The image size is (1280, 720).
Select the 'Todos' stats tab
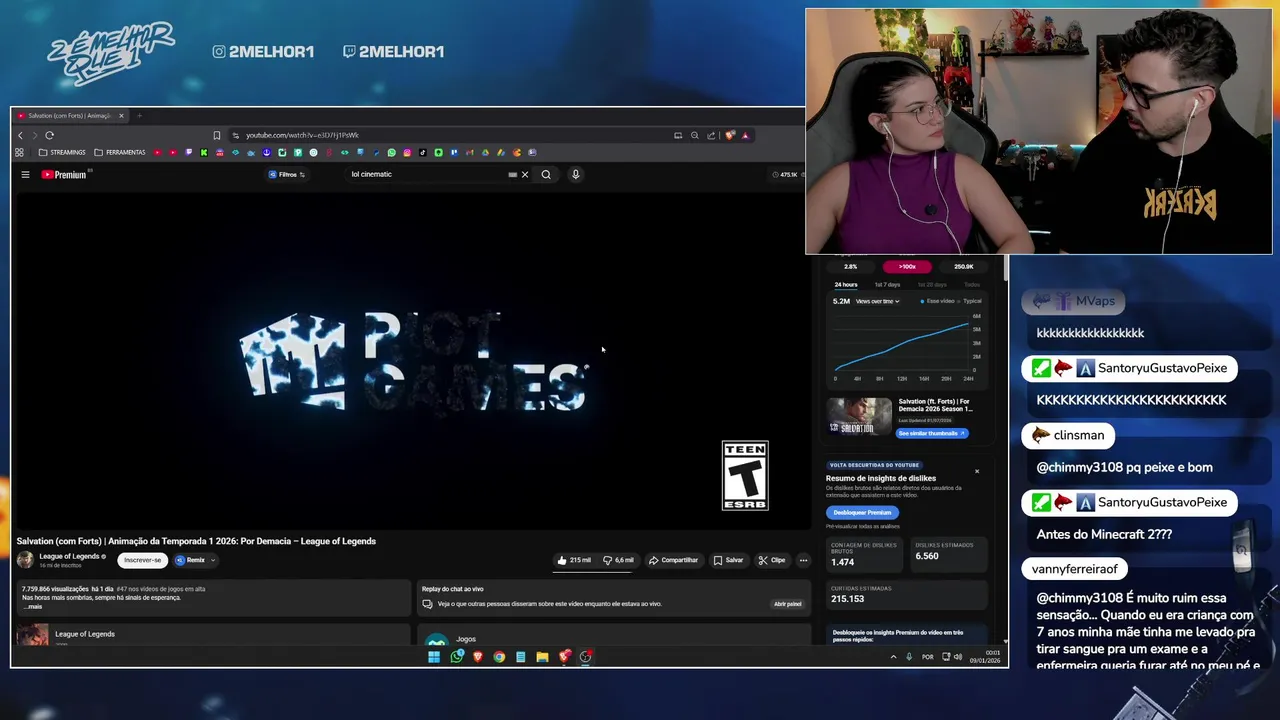coord(972,285)
